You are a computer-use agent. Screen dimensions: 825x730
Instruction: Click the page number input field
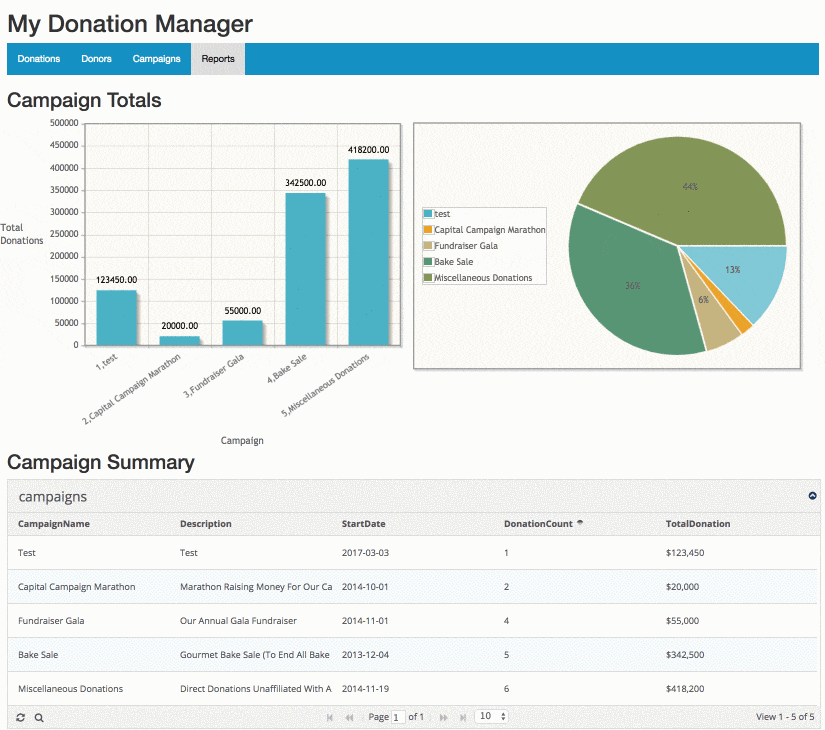coord(398,717)
